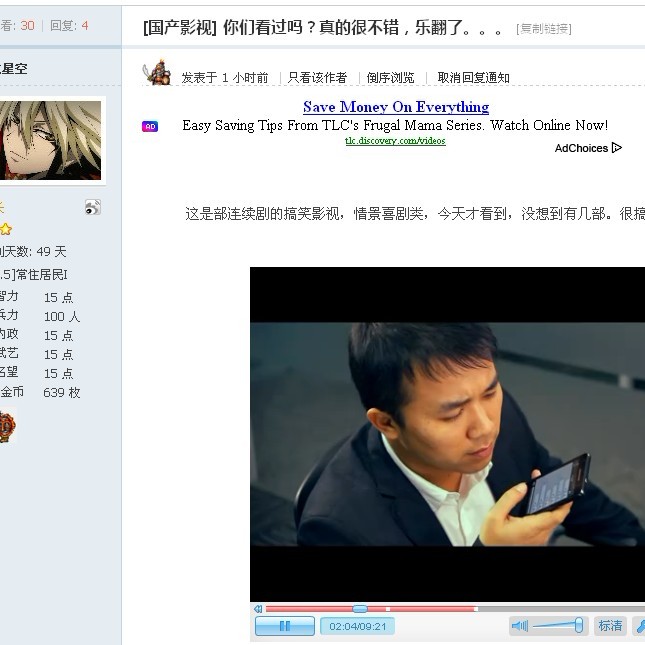Image resolution: width=645 pixels, height=645 pixels.
Task: Open the wrench settings icon in player
Action: [x=640, y=626]
